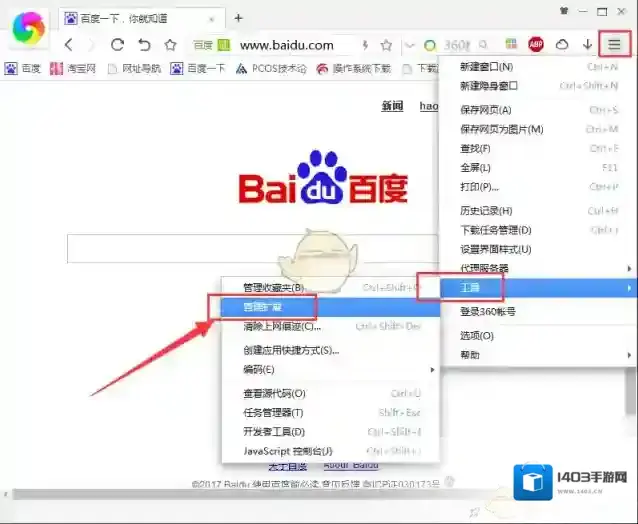638x524 pixels.
Task: Click the 360 search engine circle icon
Action: (430, 45)
